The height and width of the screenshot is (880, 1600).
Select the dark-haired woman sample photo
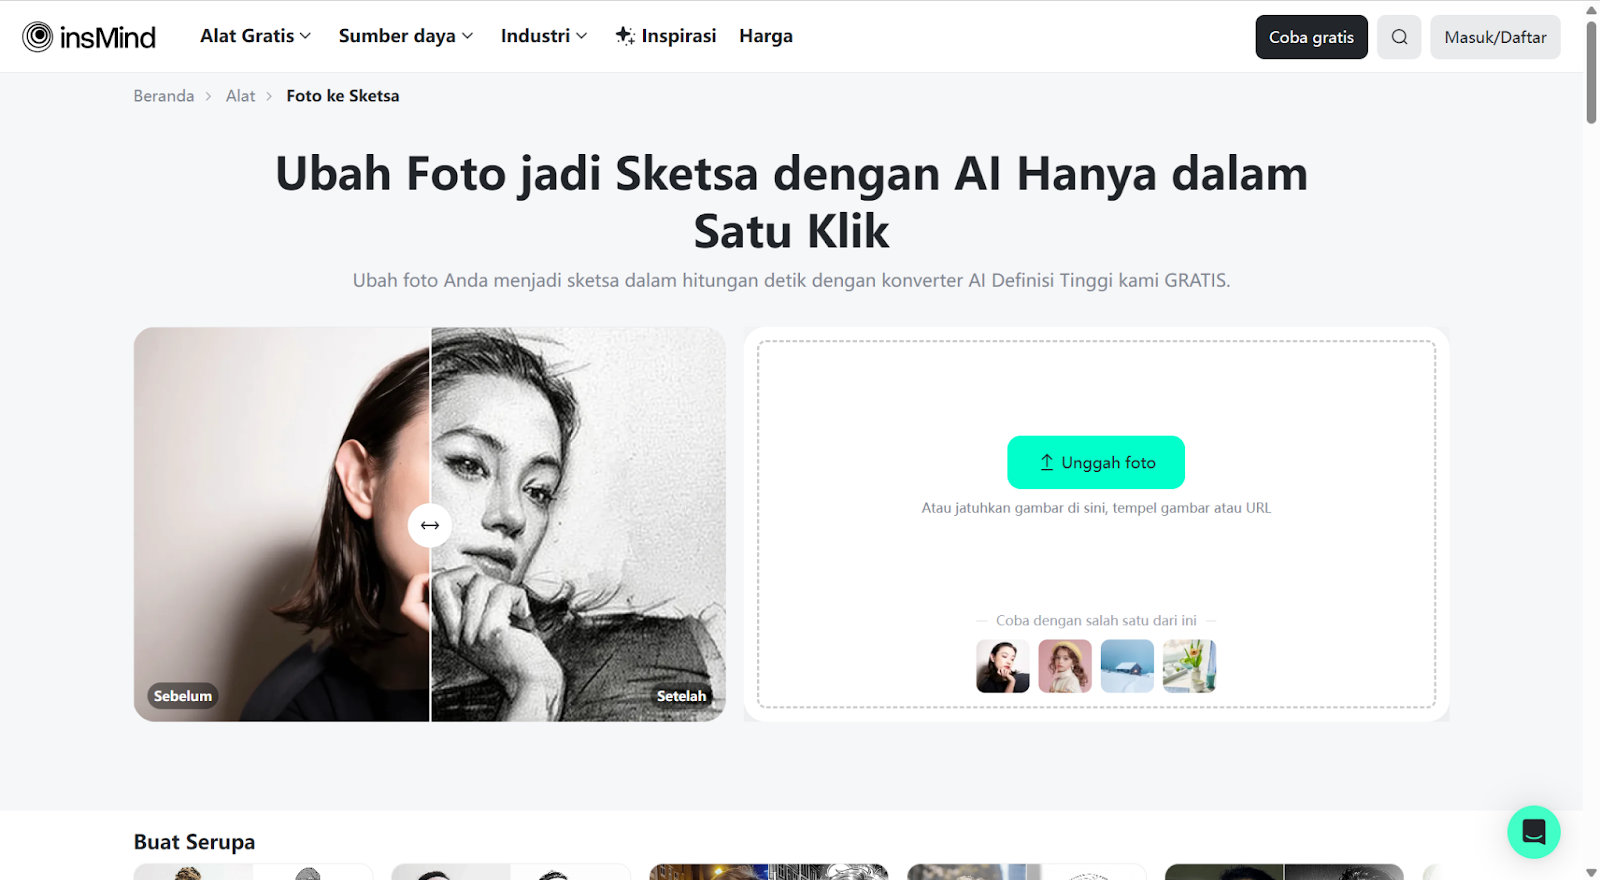1003,666
